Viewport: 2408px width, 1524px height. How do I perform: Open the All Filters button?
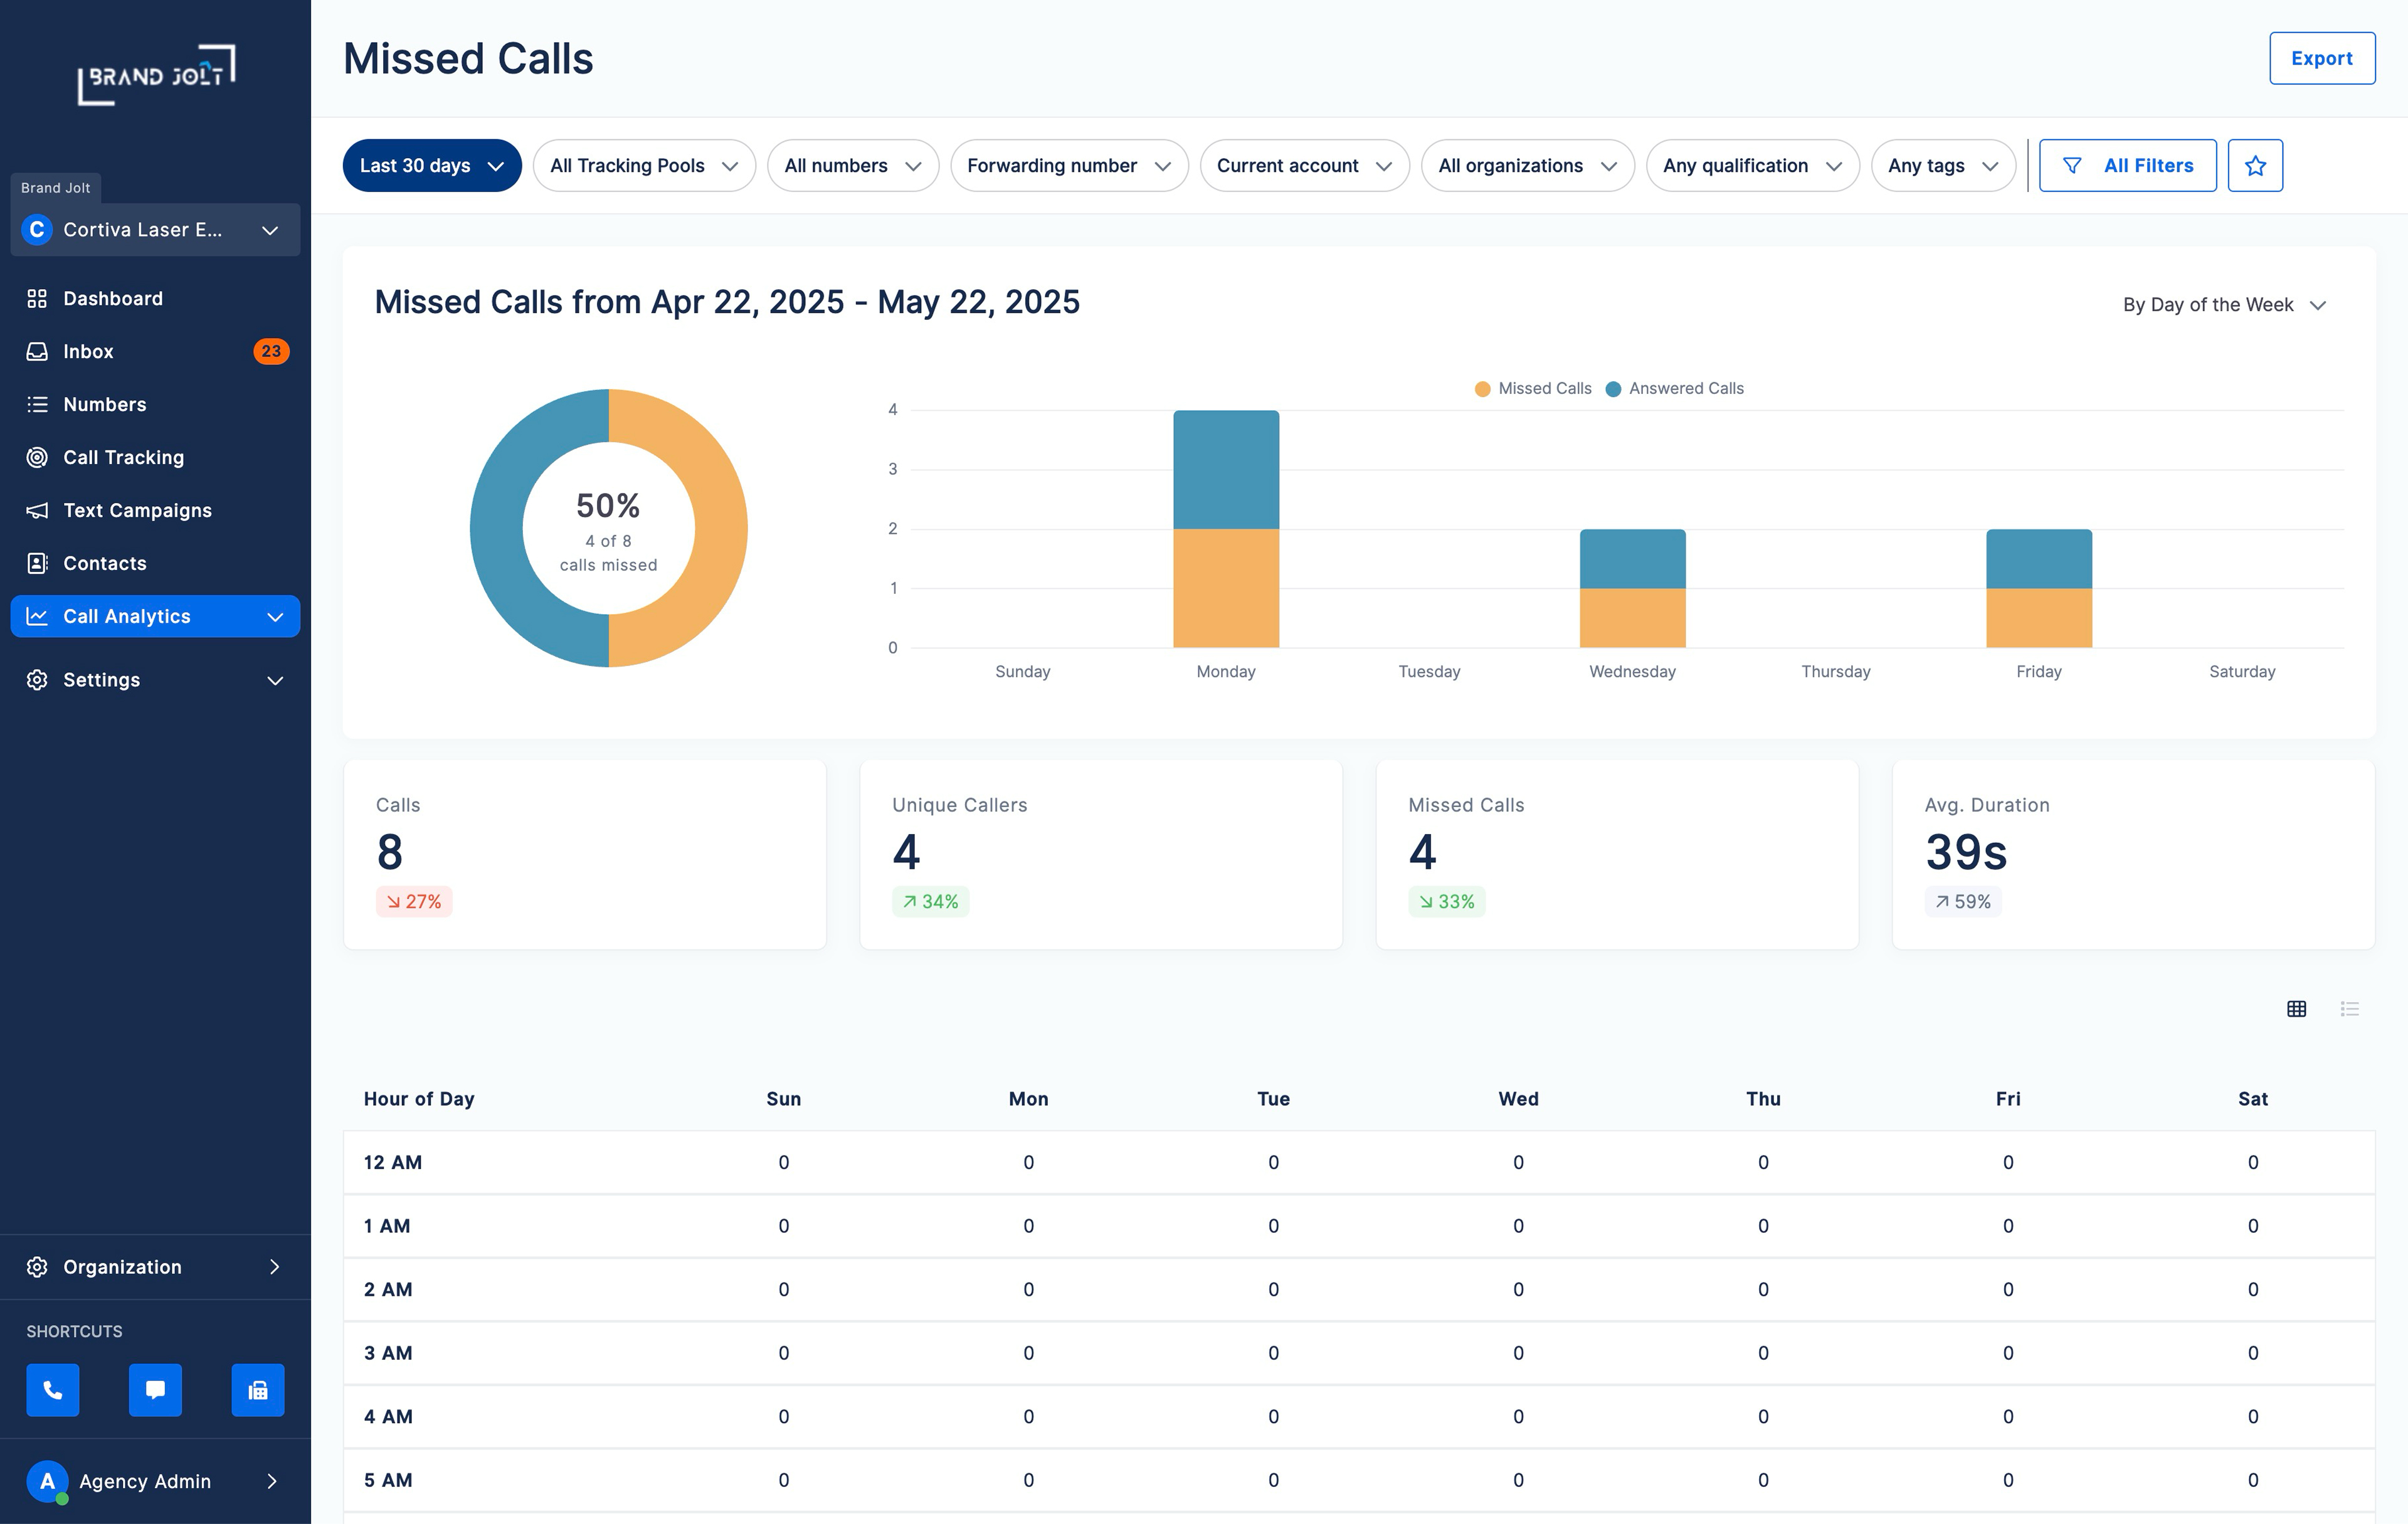[x=2127, y=166]
